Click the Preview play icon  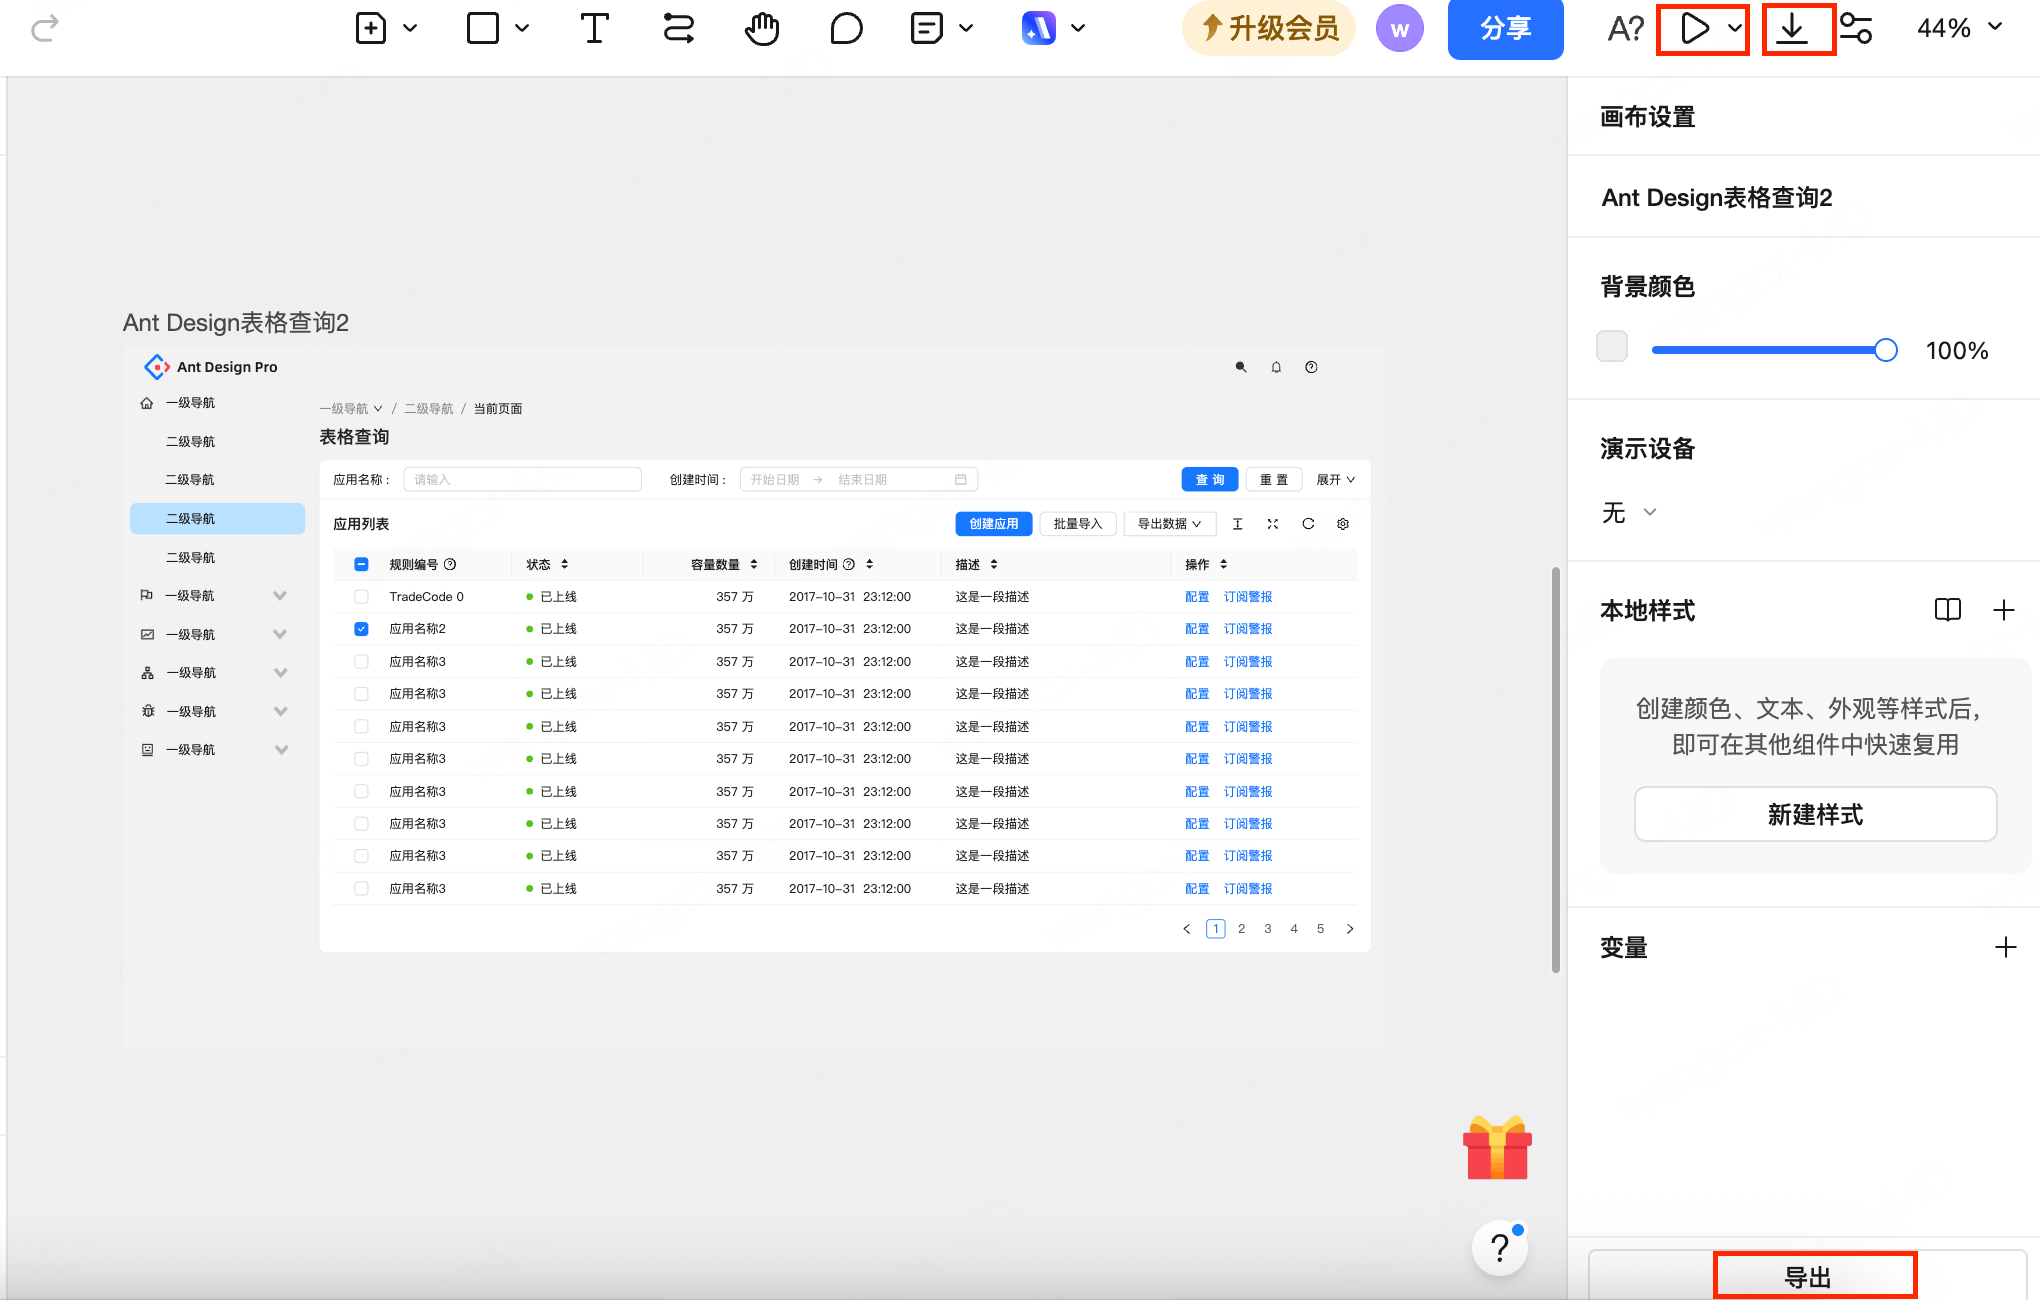(x=1694, y=28)
